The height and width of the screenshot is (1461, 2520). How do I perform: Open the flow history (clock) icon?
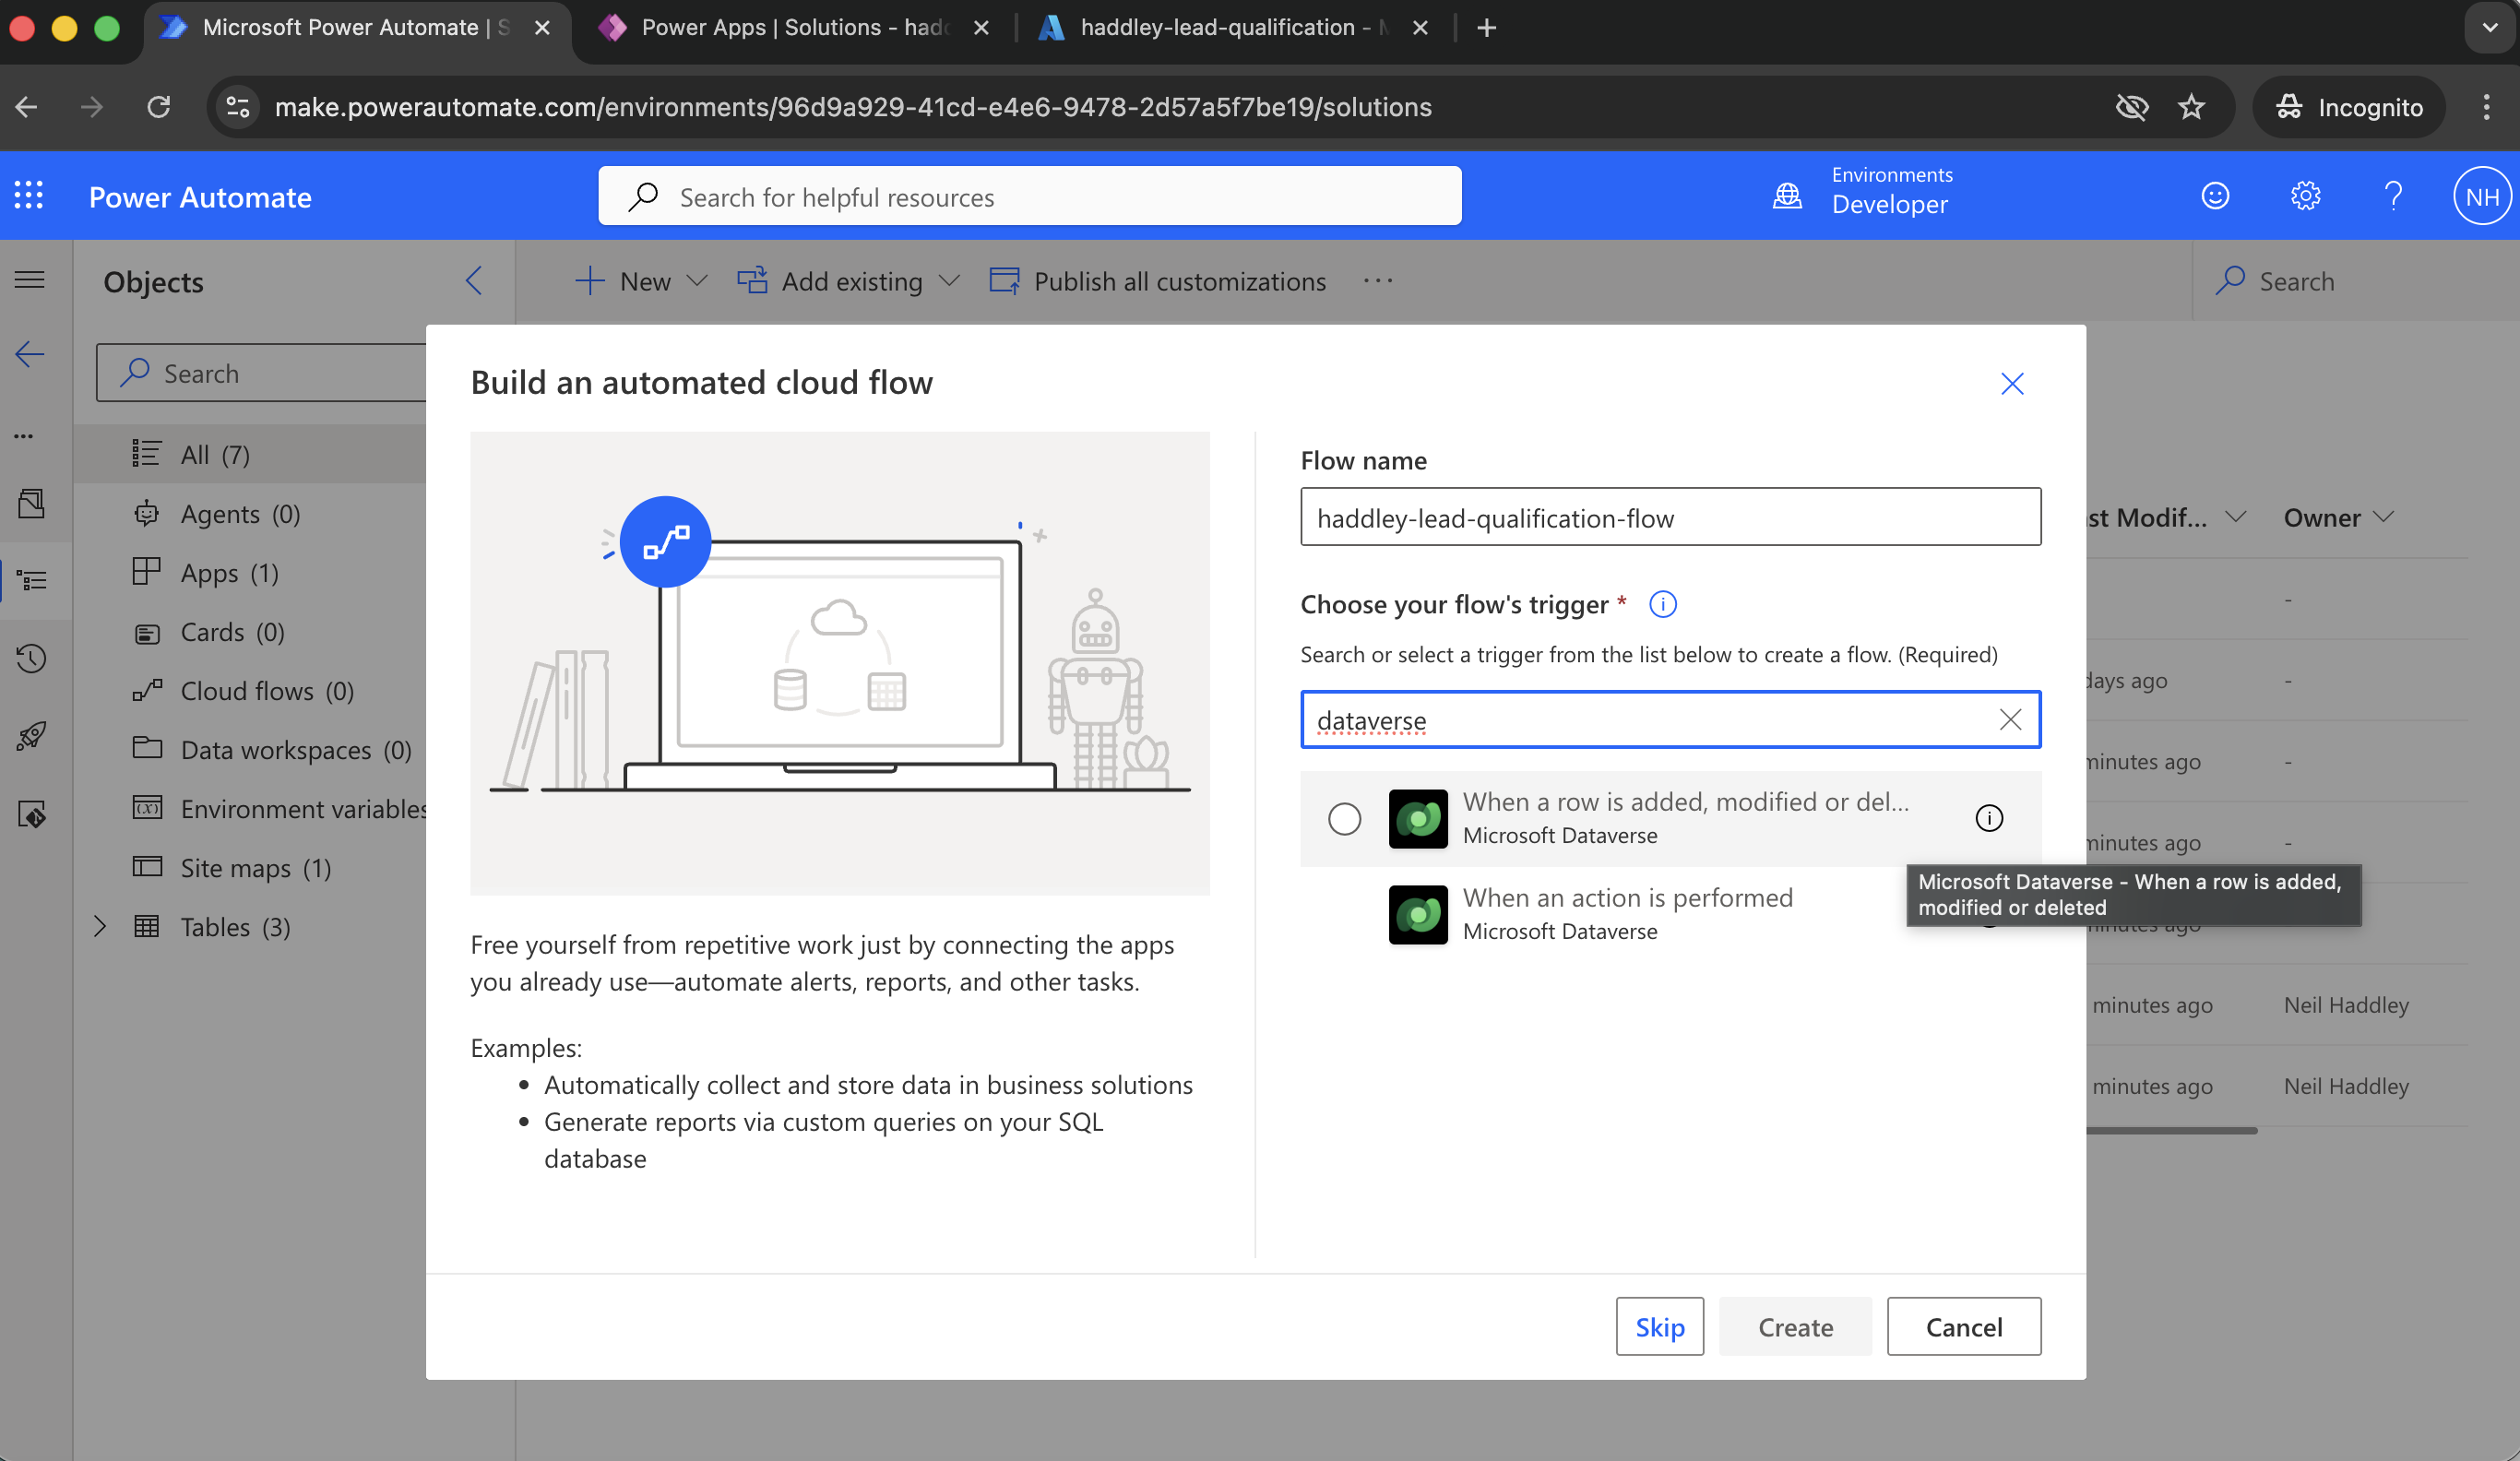coord(32,658)
